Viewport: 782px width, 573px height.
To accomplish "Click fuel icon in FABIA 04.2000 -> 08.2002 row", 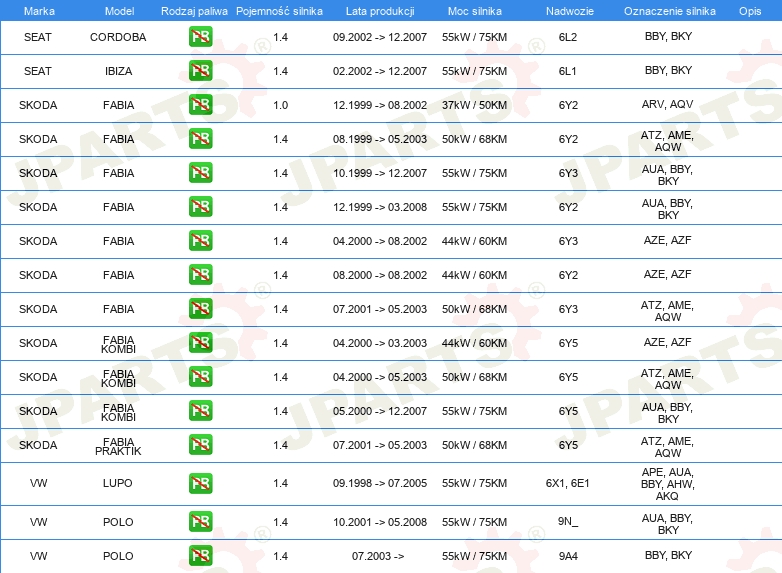I will pyautogui.click(x=200, y=240).
